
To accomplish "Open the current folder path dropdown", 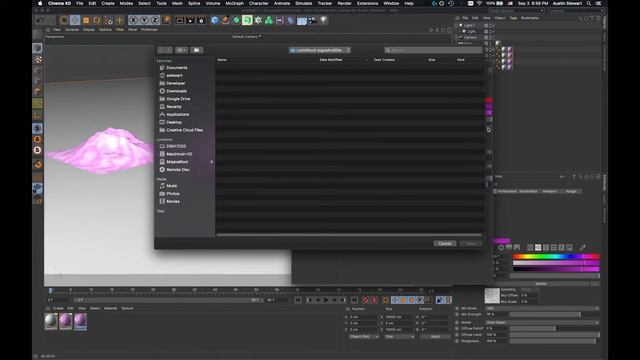I will (320, 50).
